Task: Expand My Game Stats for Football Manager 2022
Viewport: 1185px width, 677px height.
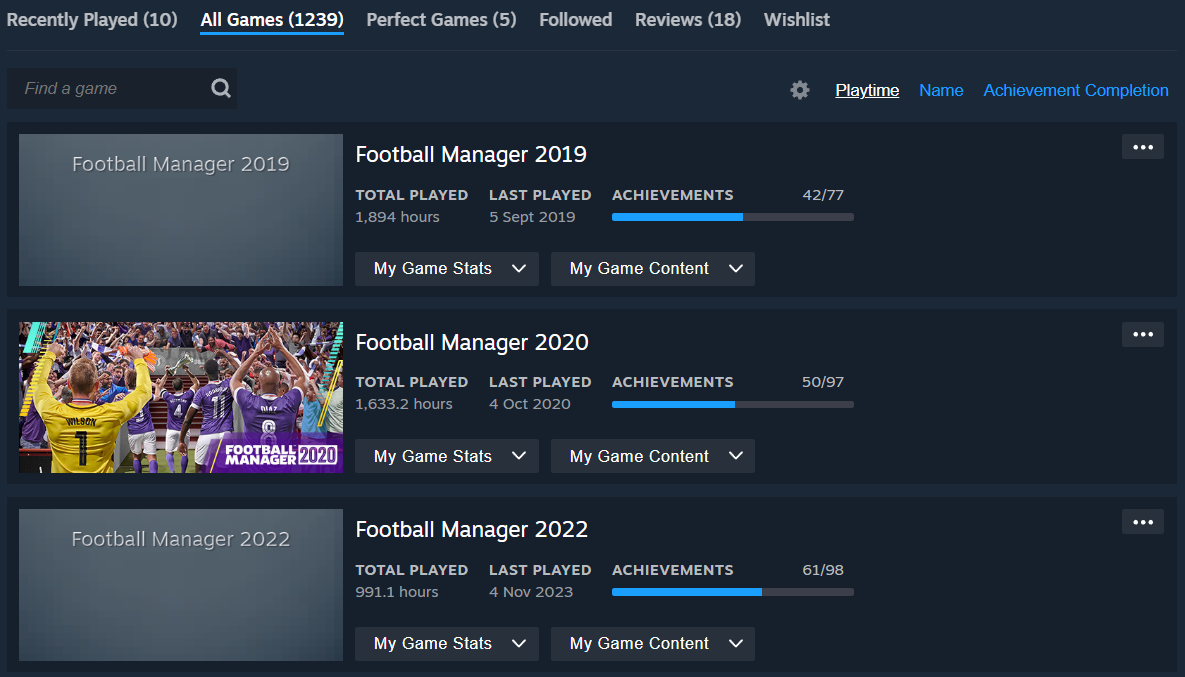Action: click(x=447, y=644)
